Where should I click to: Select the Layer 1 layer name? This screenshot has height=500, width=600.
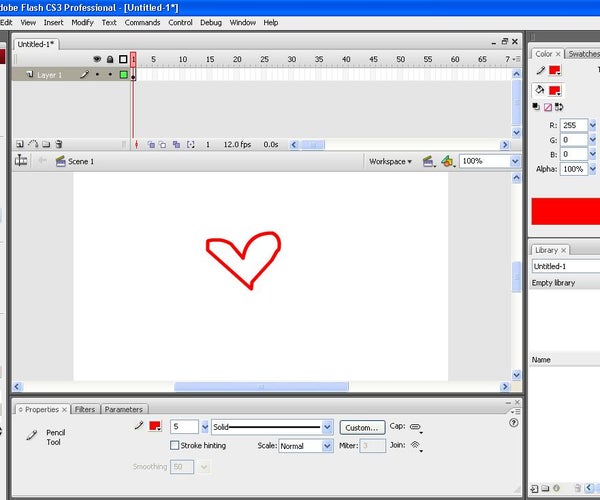(49, 75)
